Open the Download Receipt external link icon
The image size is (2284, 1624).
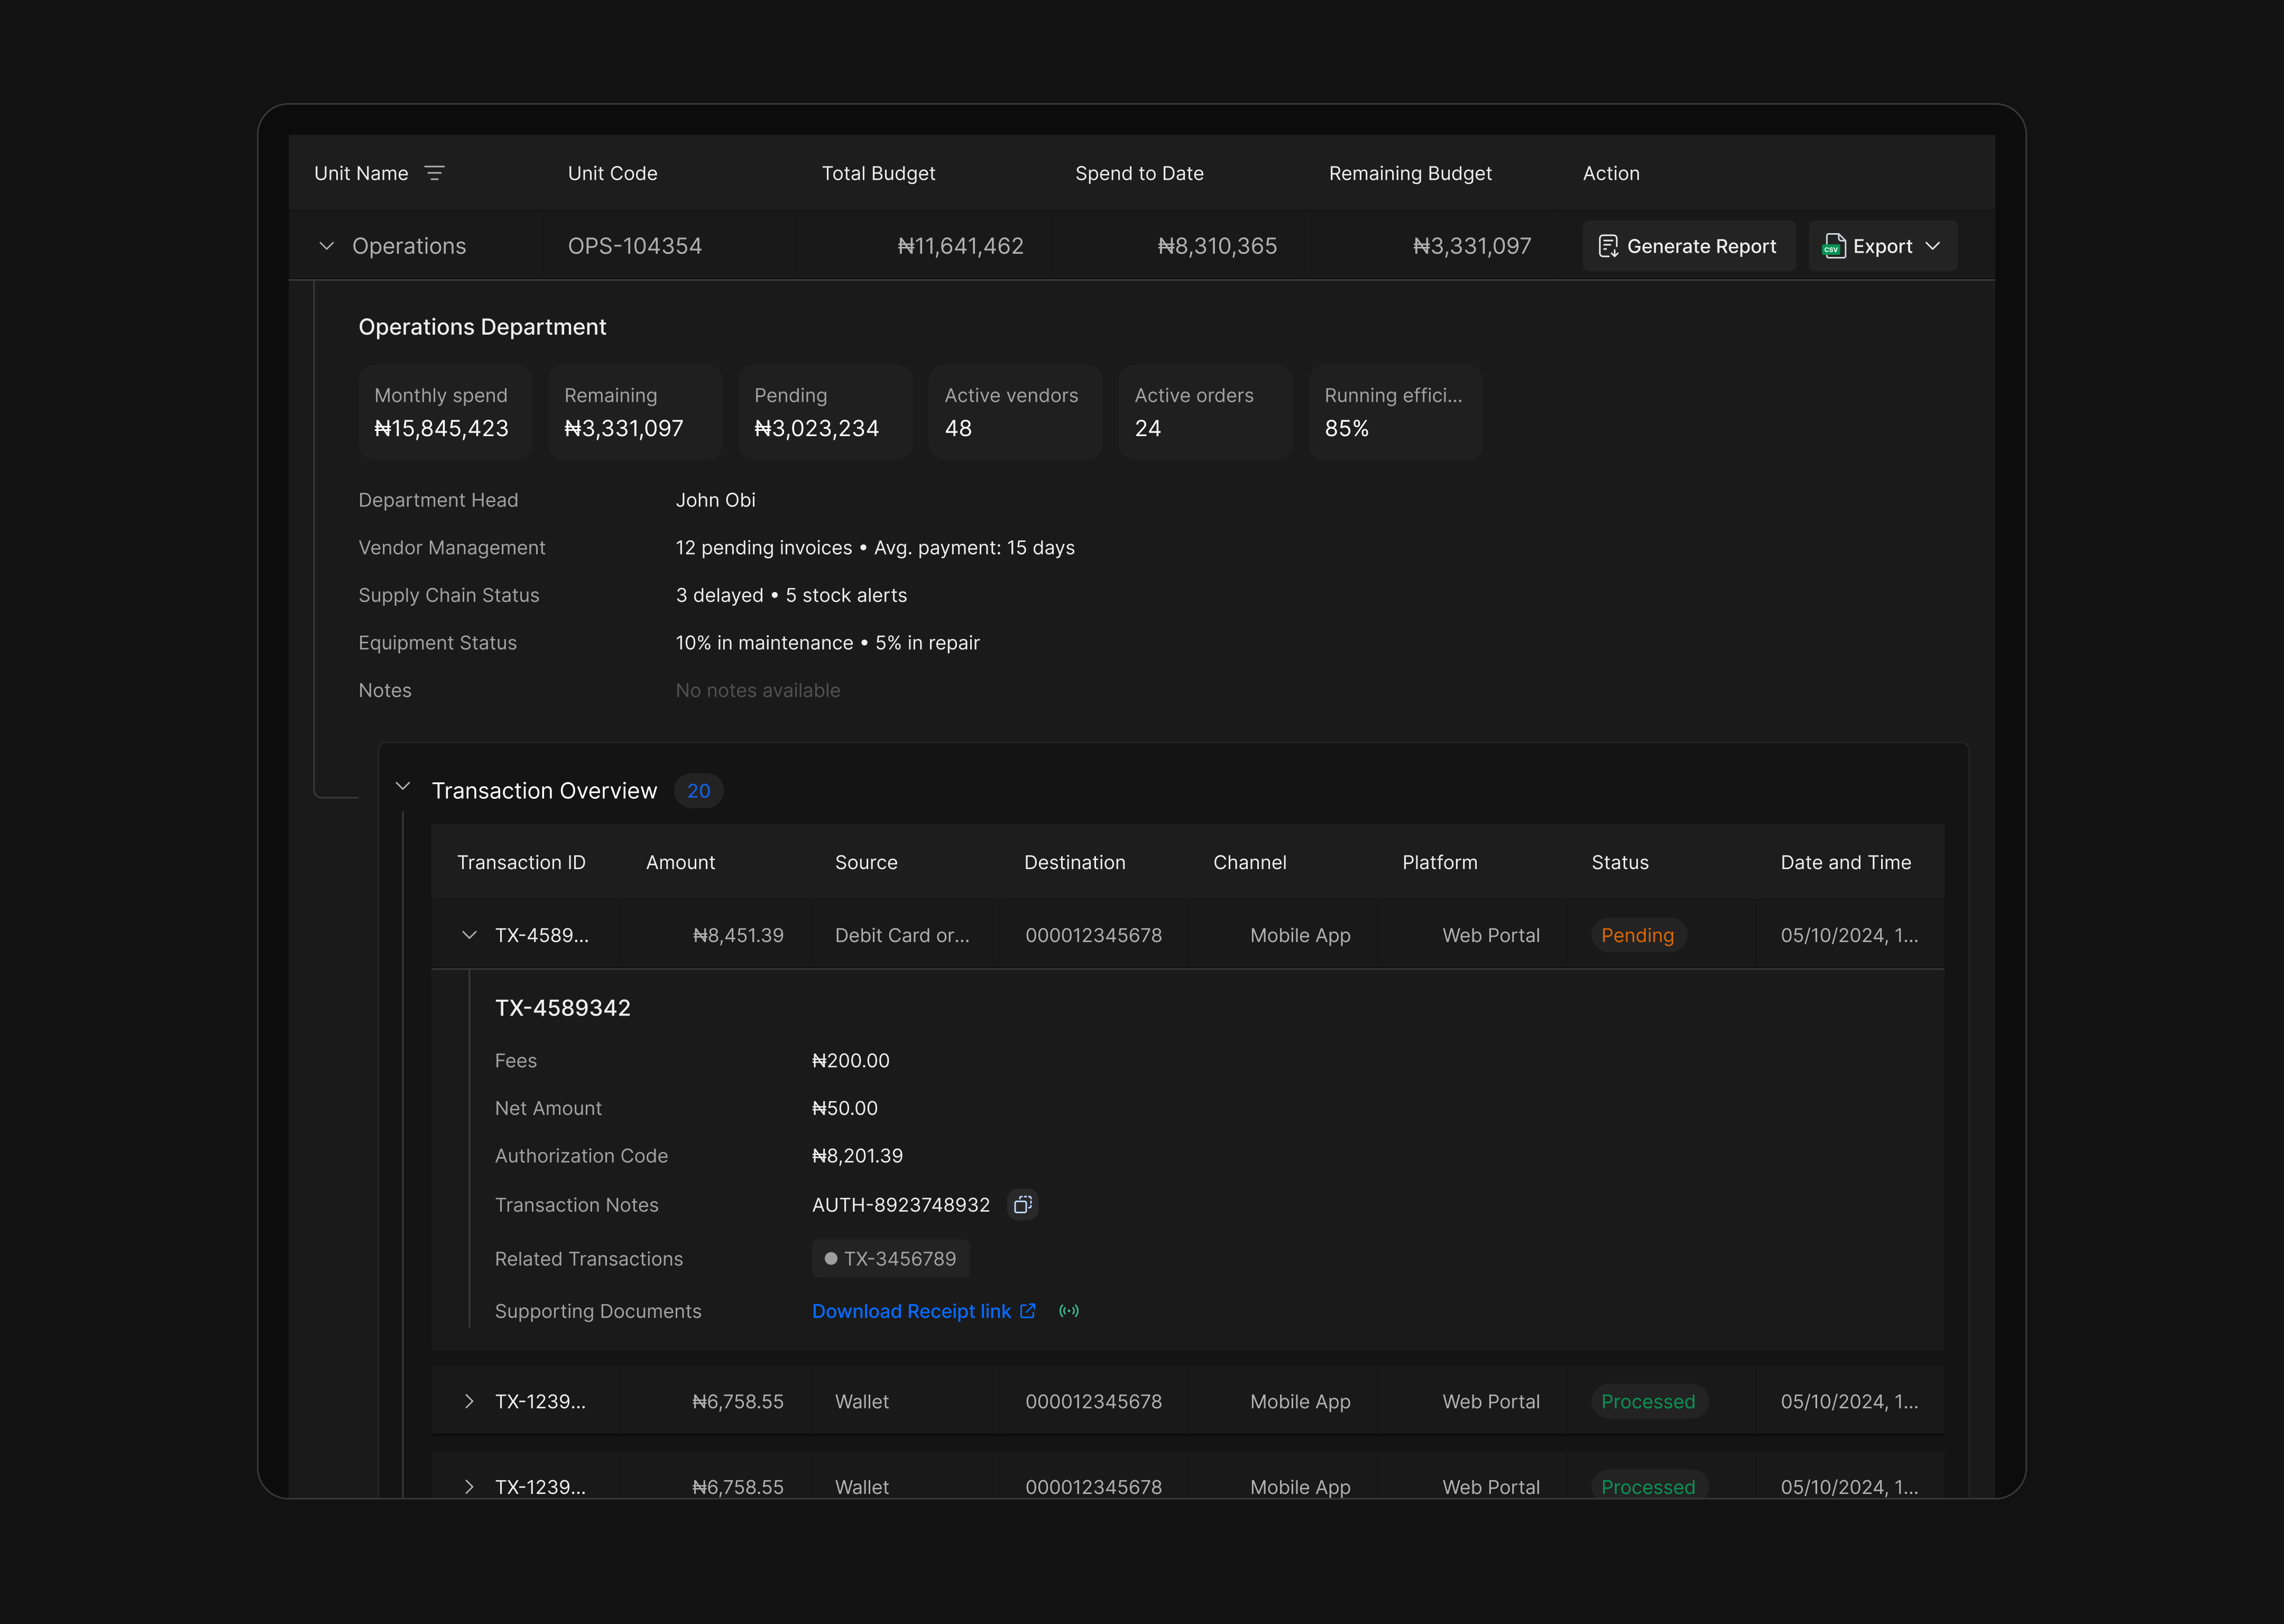(x=1028, y=1311)
